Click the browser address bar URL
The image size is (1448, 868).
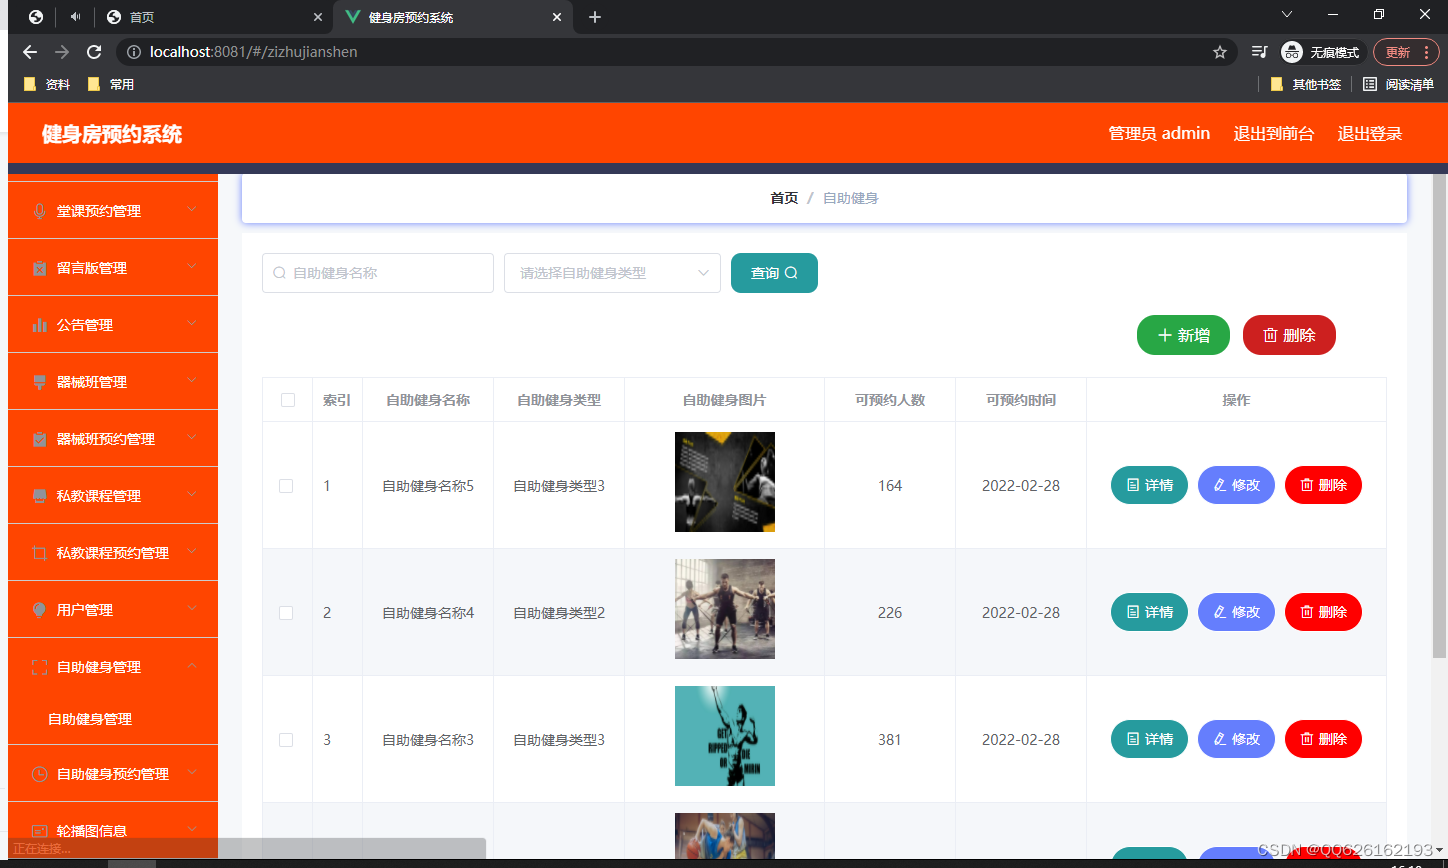(254, 52)
